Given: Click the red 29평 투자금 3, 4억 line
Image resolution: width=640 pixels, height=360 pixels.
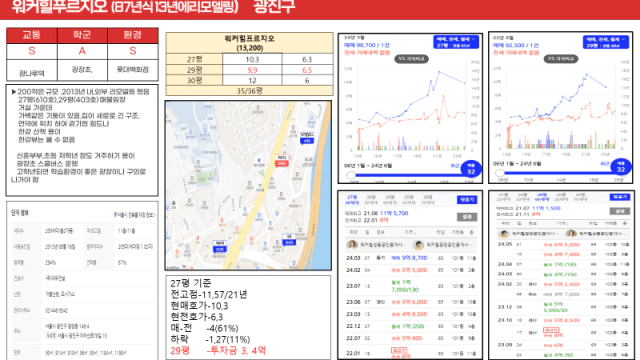Looking at the screenshot, I should pyautogui.click(x=218, y=350).
